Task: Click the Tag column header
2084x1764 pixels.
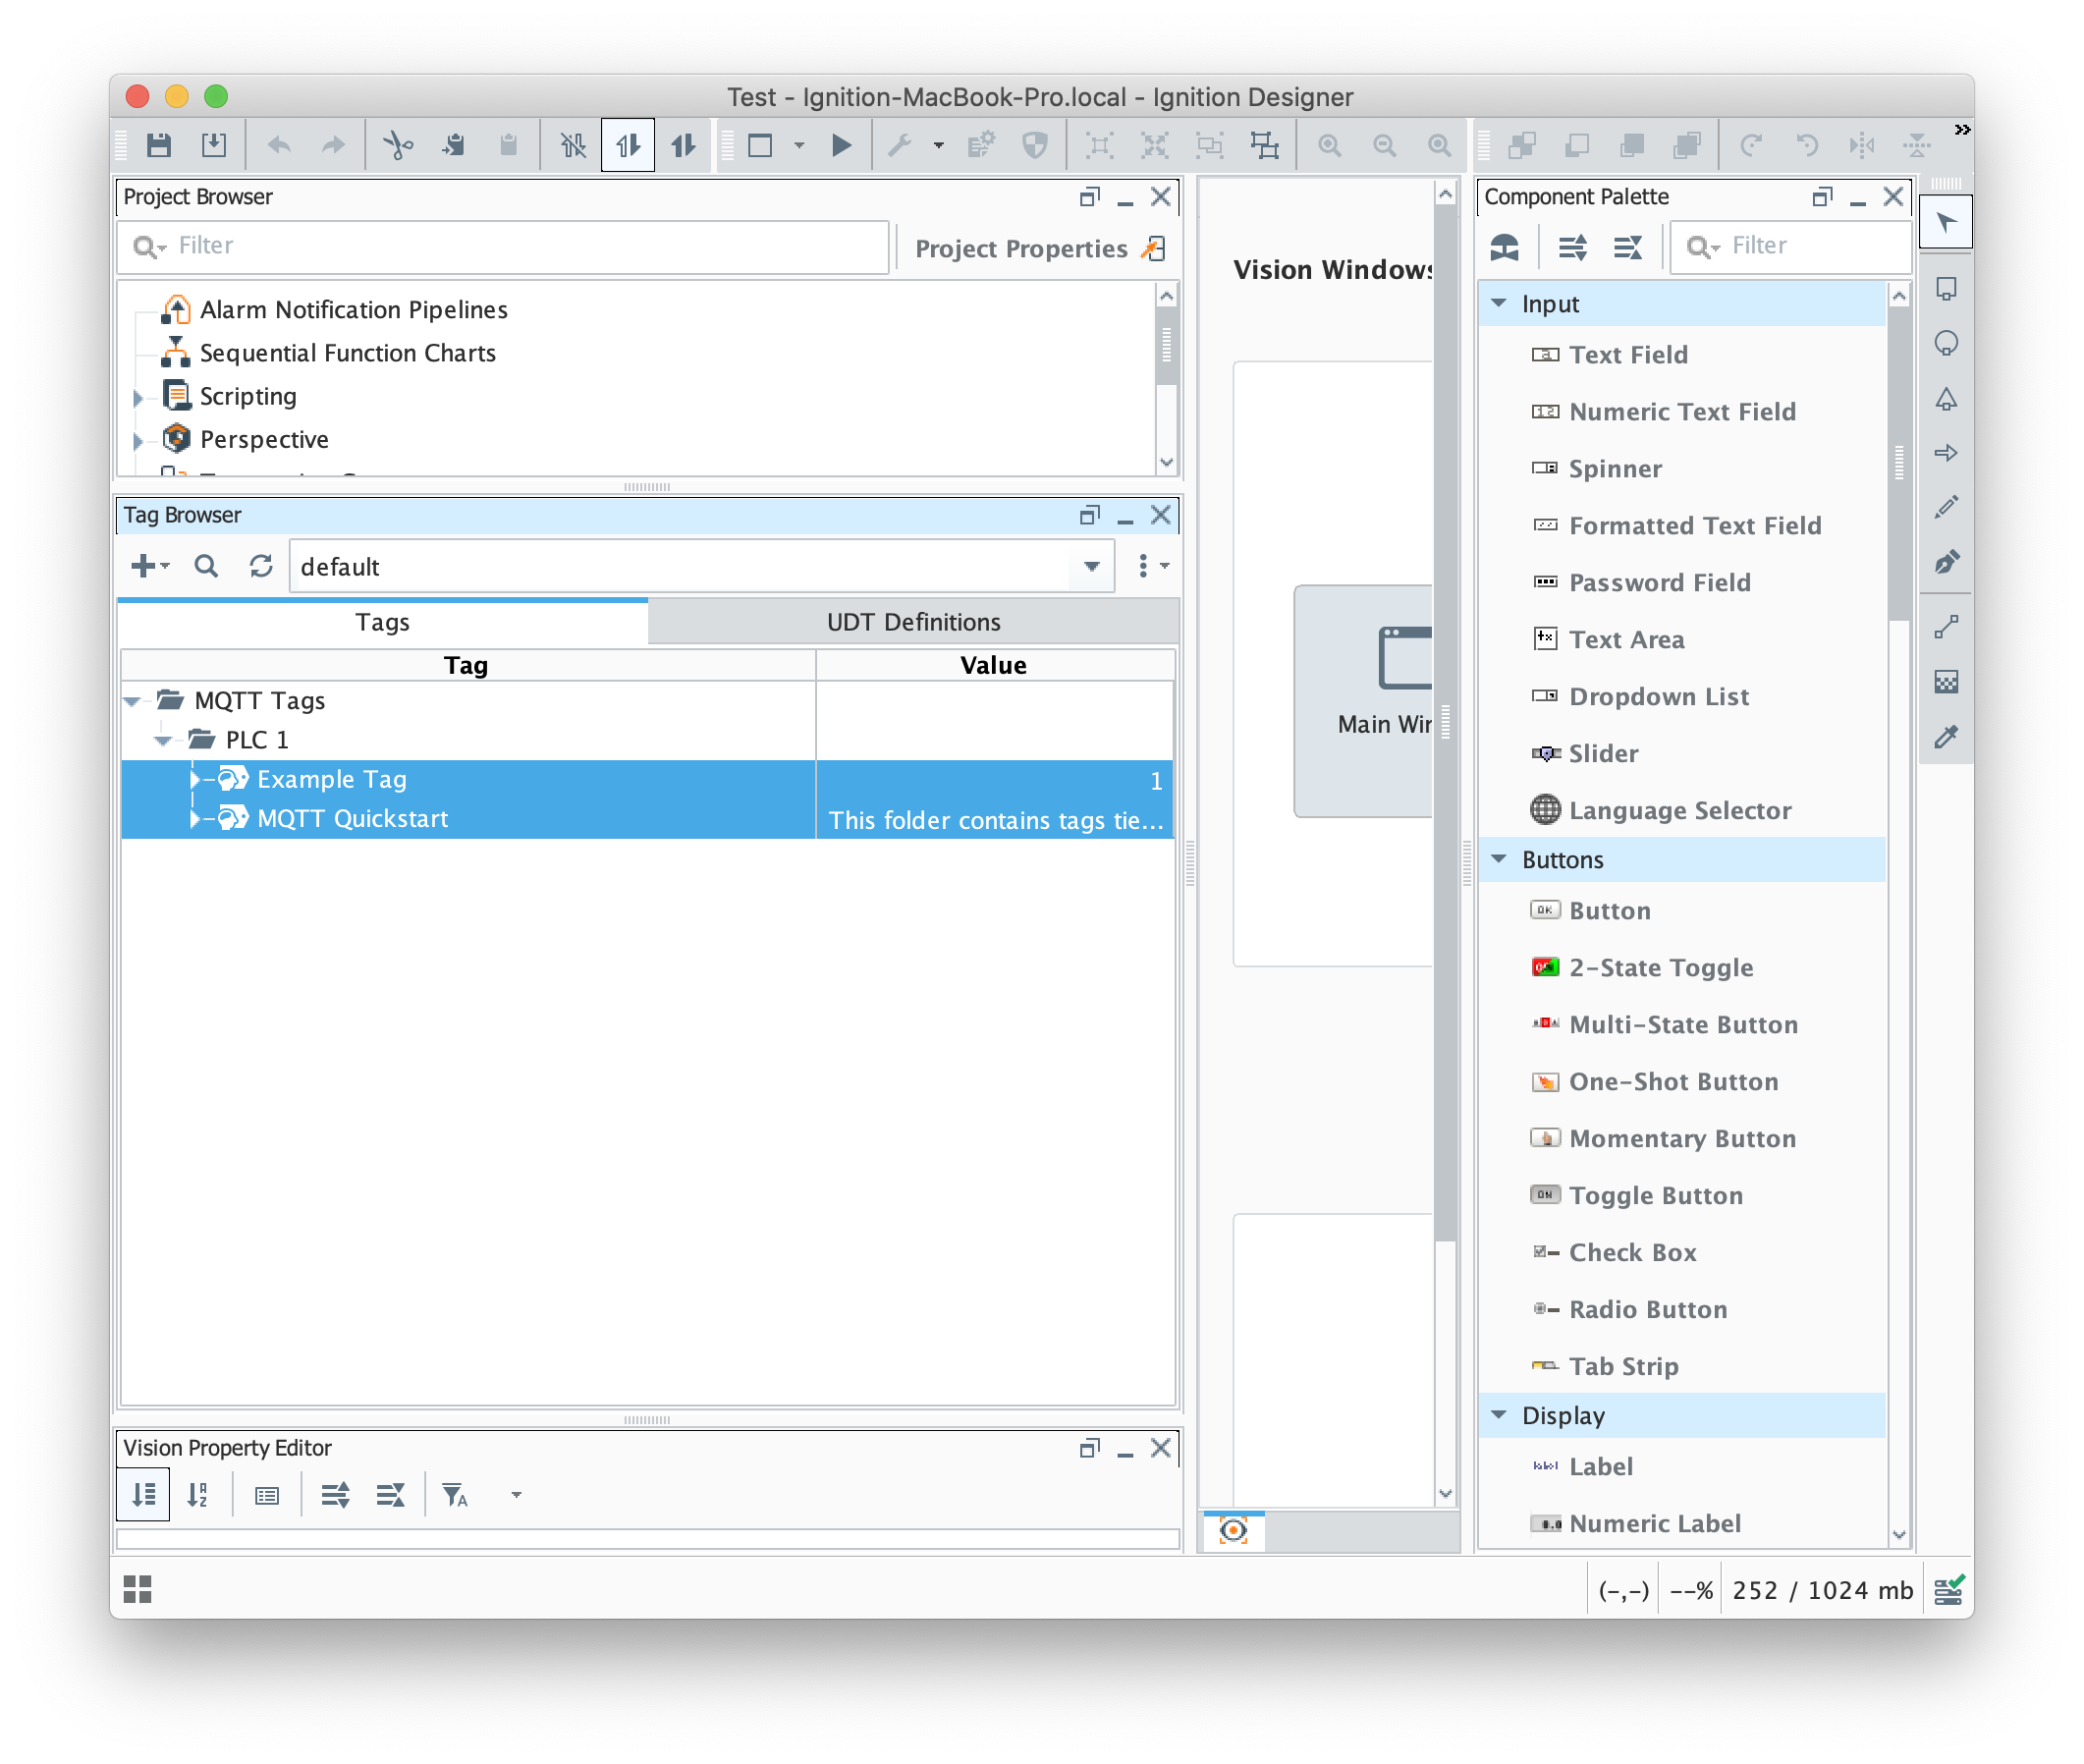Action: (467, 666)
